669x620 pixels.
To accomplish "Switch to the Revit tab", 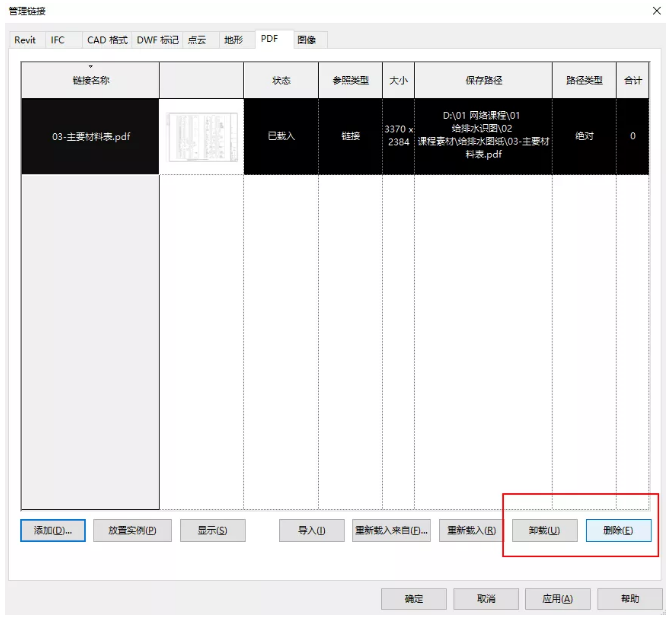I will [25, 40].
